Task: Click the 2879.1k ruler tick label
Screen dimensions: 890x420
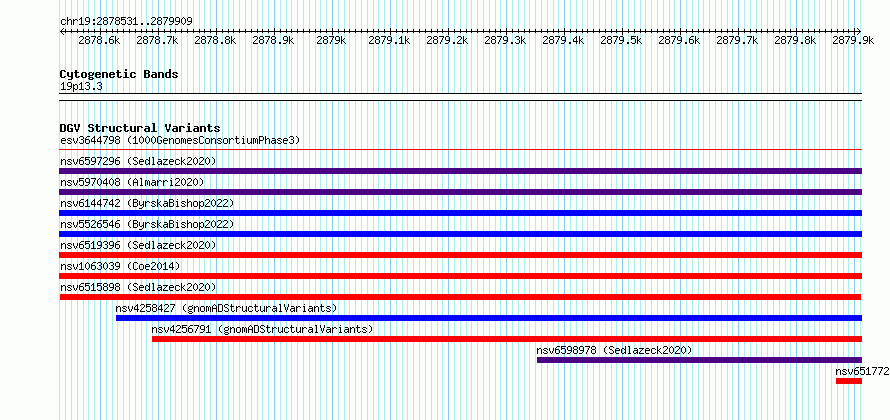Action: (389, 41)
